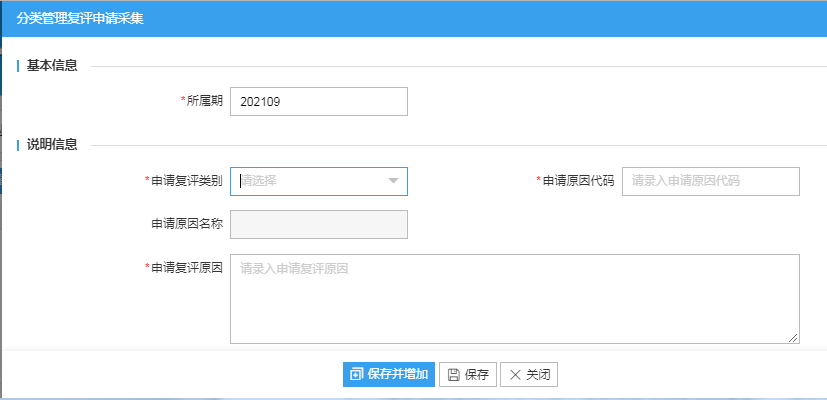The width and height of the screenshot is (827, 400).
Task: Click into the 申请复评原因 text area
Action: point(515,299)
